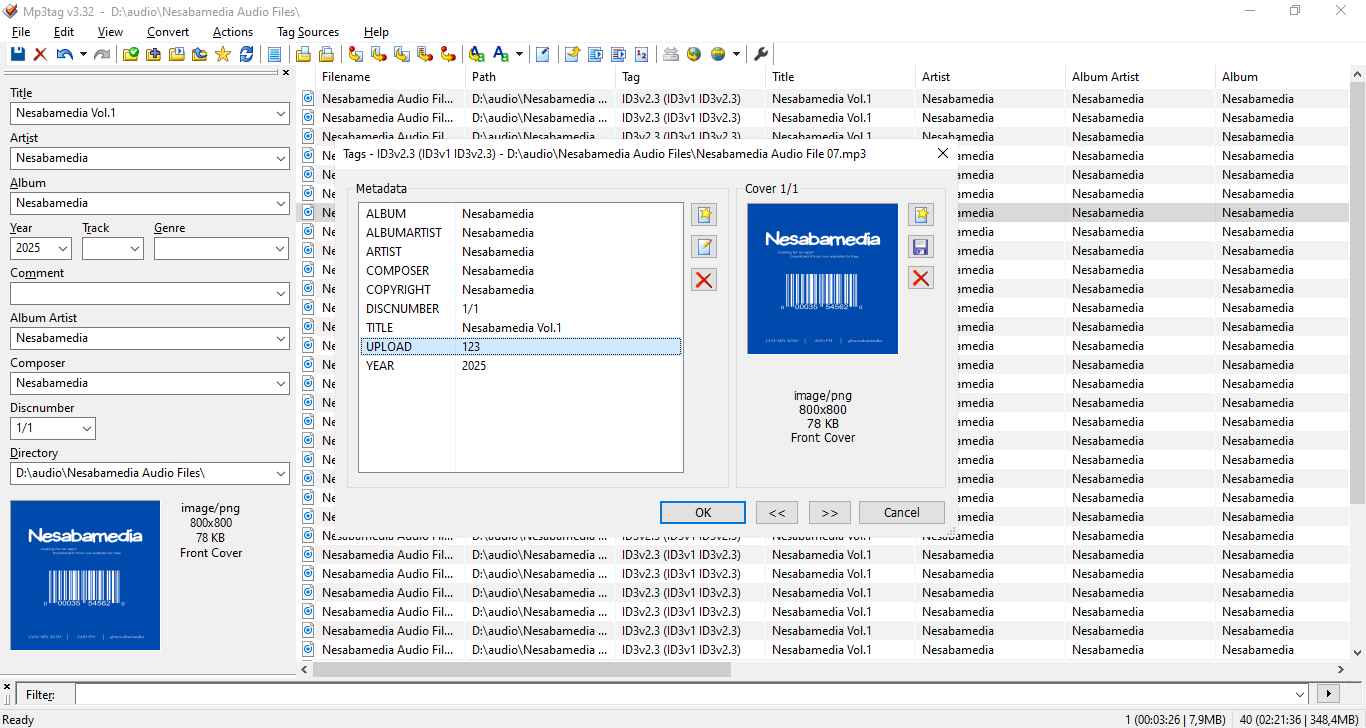Screen dimensions: 1366x728
Task: Remove field with Metadata red X icon
Action: [x=704, y=280]
